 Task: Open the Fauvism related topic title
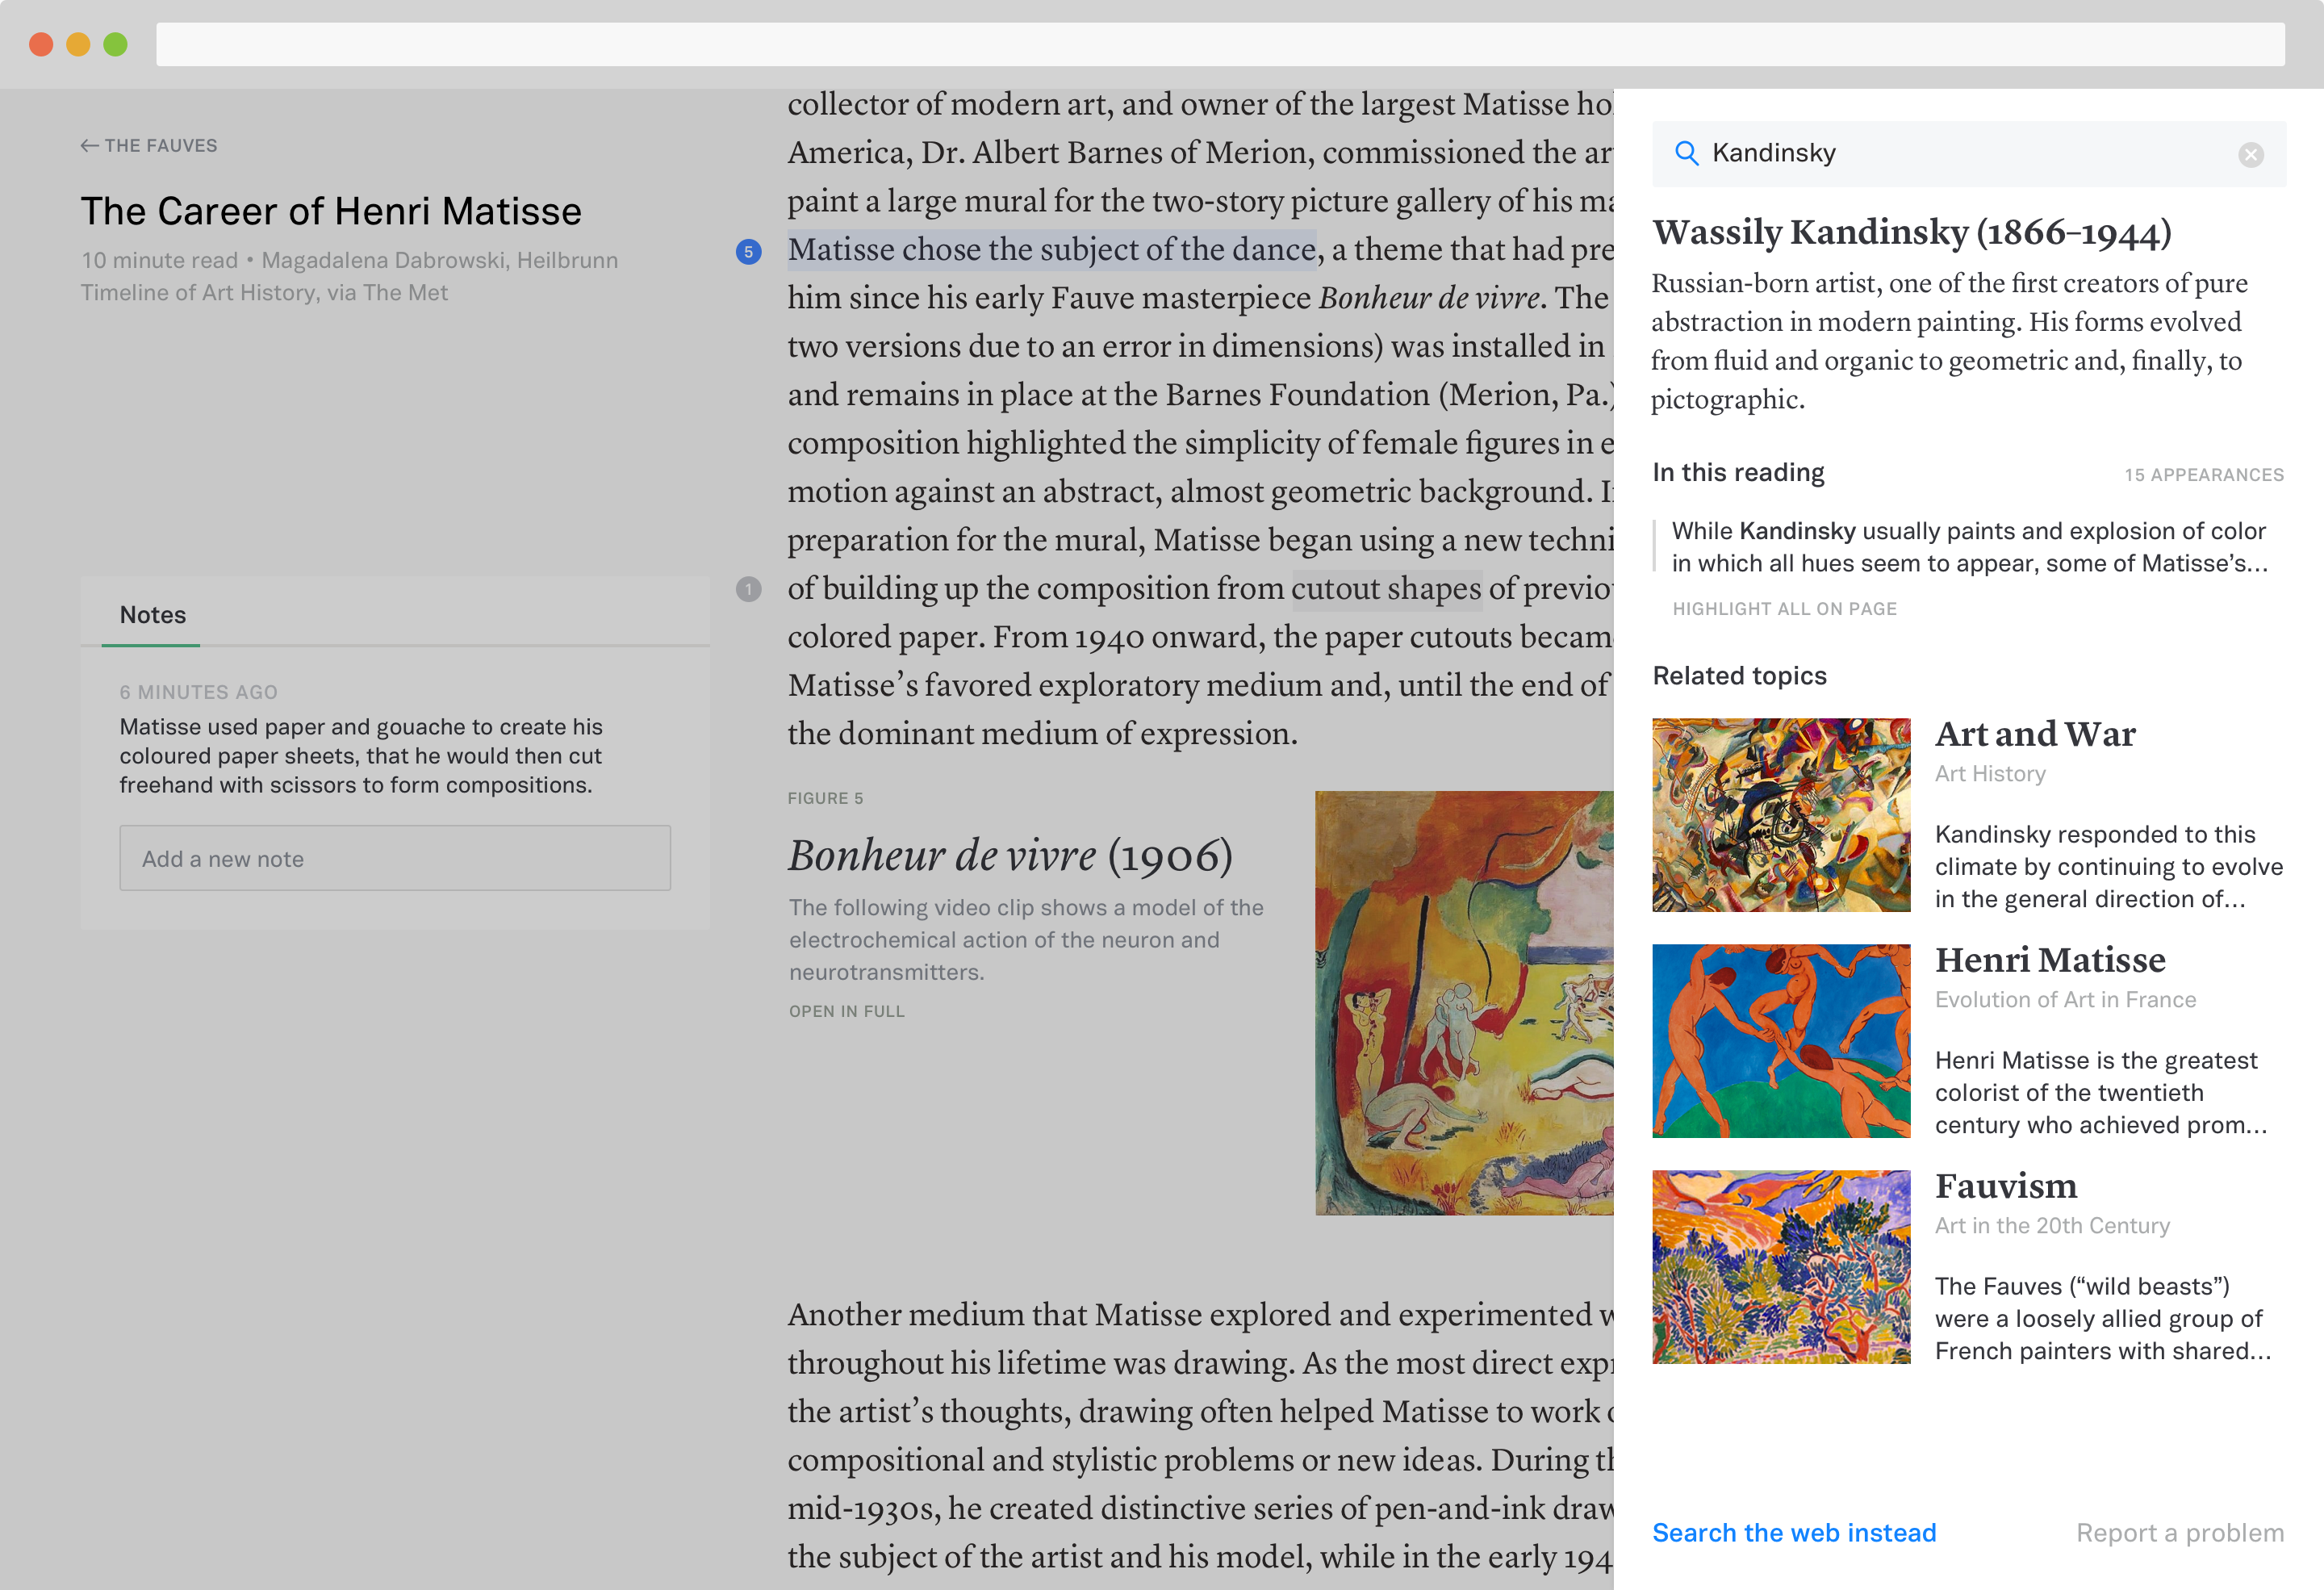2005,1186
